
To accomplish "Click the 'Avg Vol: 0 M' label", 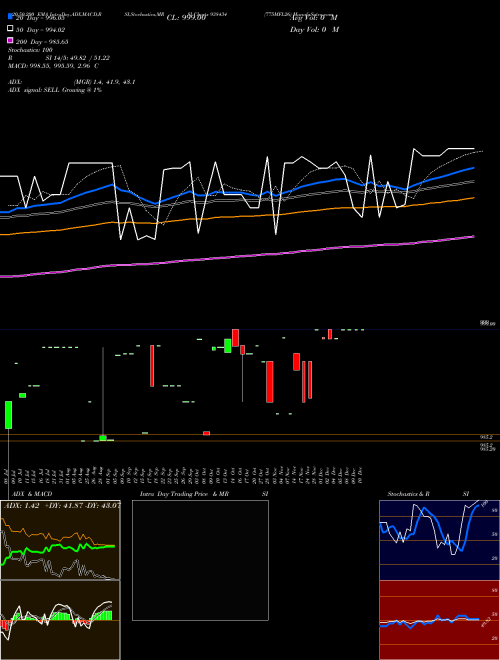I will click(314, 18).
